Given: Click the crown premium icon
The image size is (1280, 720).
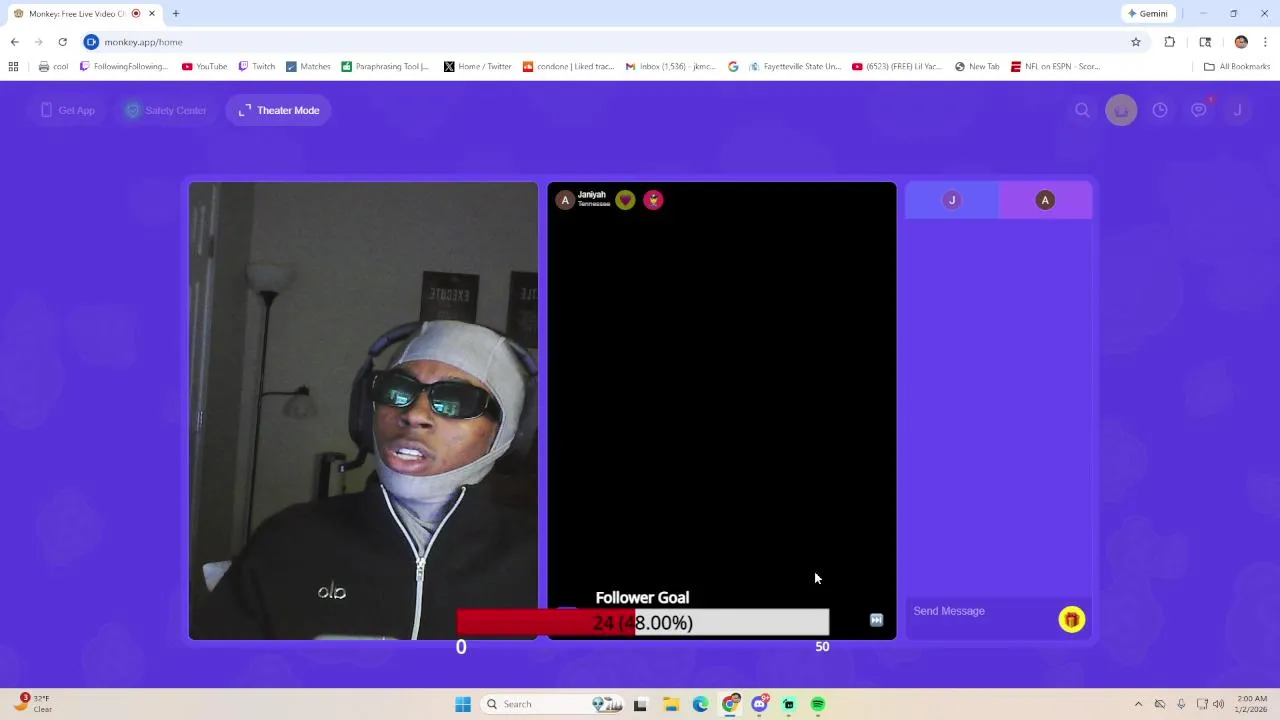Looking at the screenshot, I should (x=1121, y=110).
